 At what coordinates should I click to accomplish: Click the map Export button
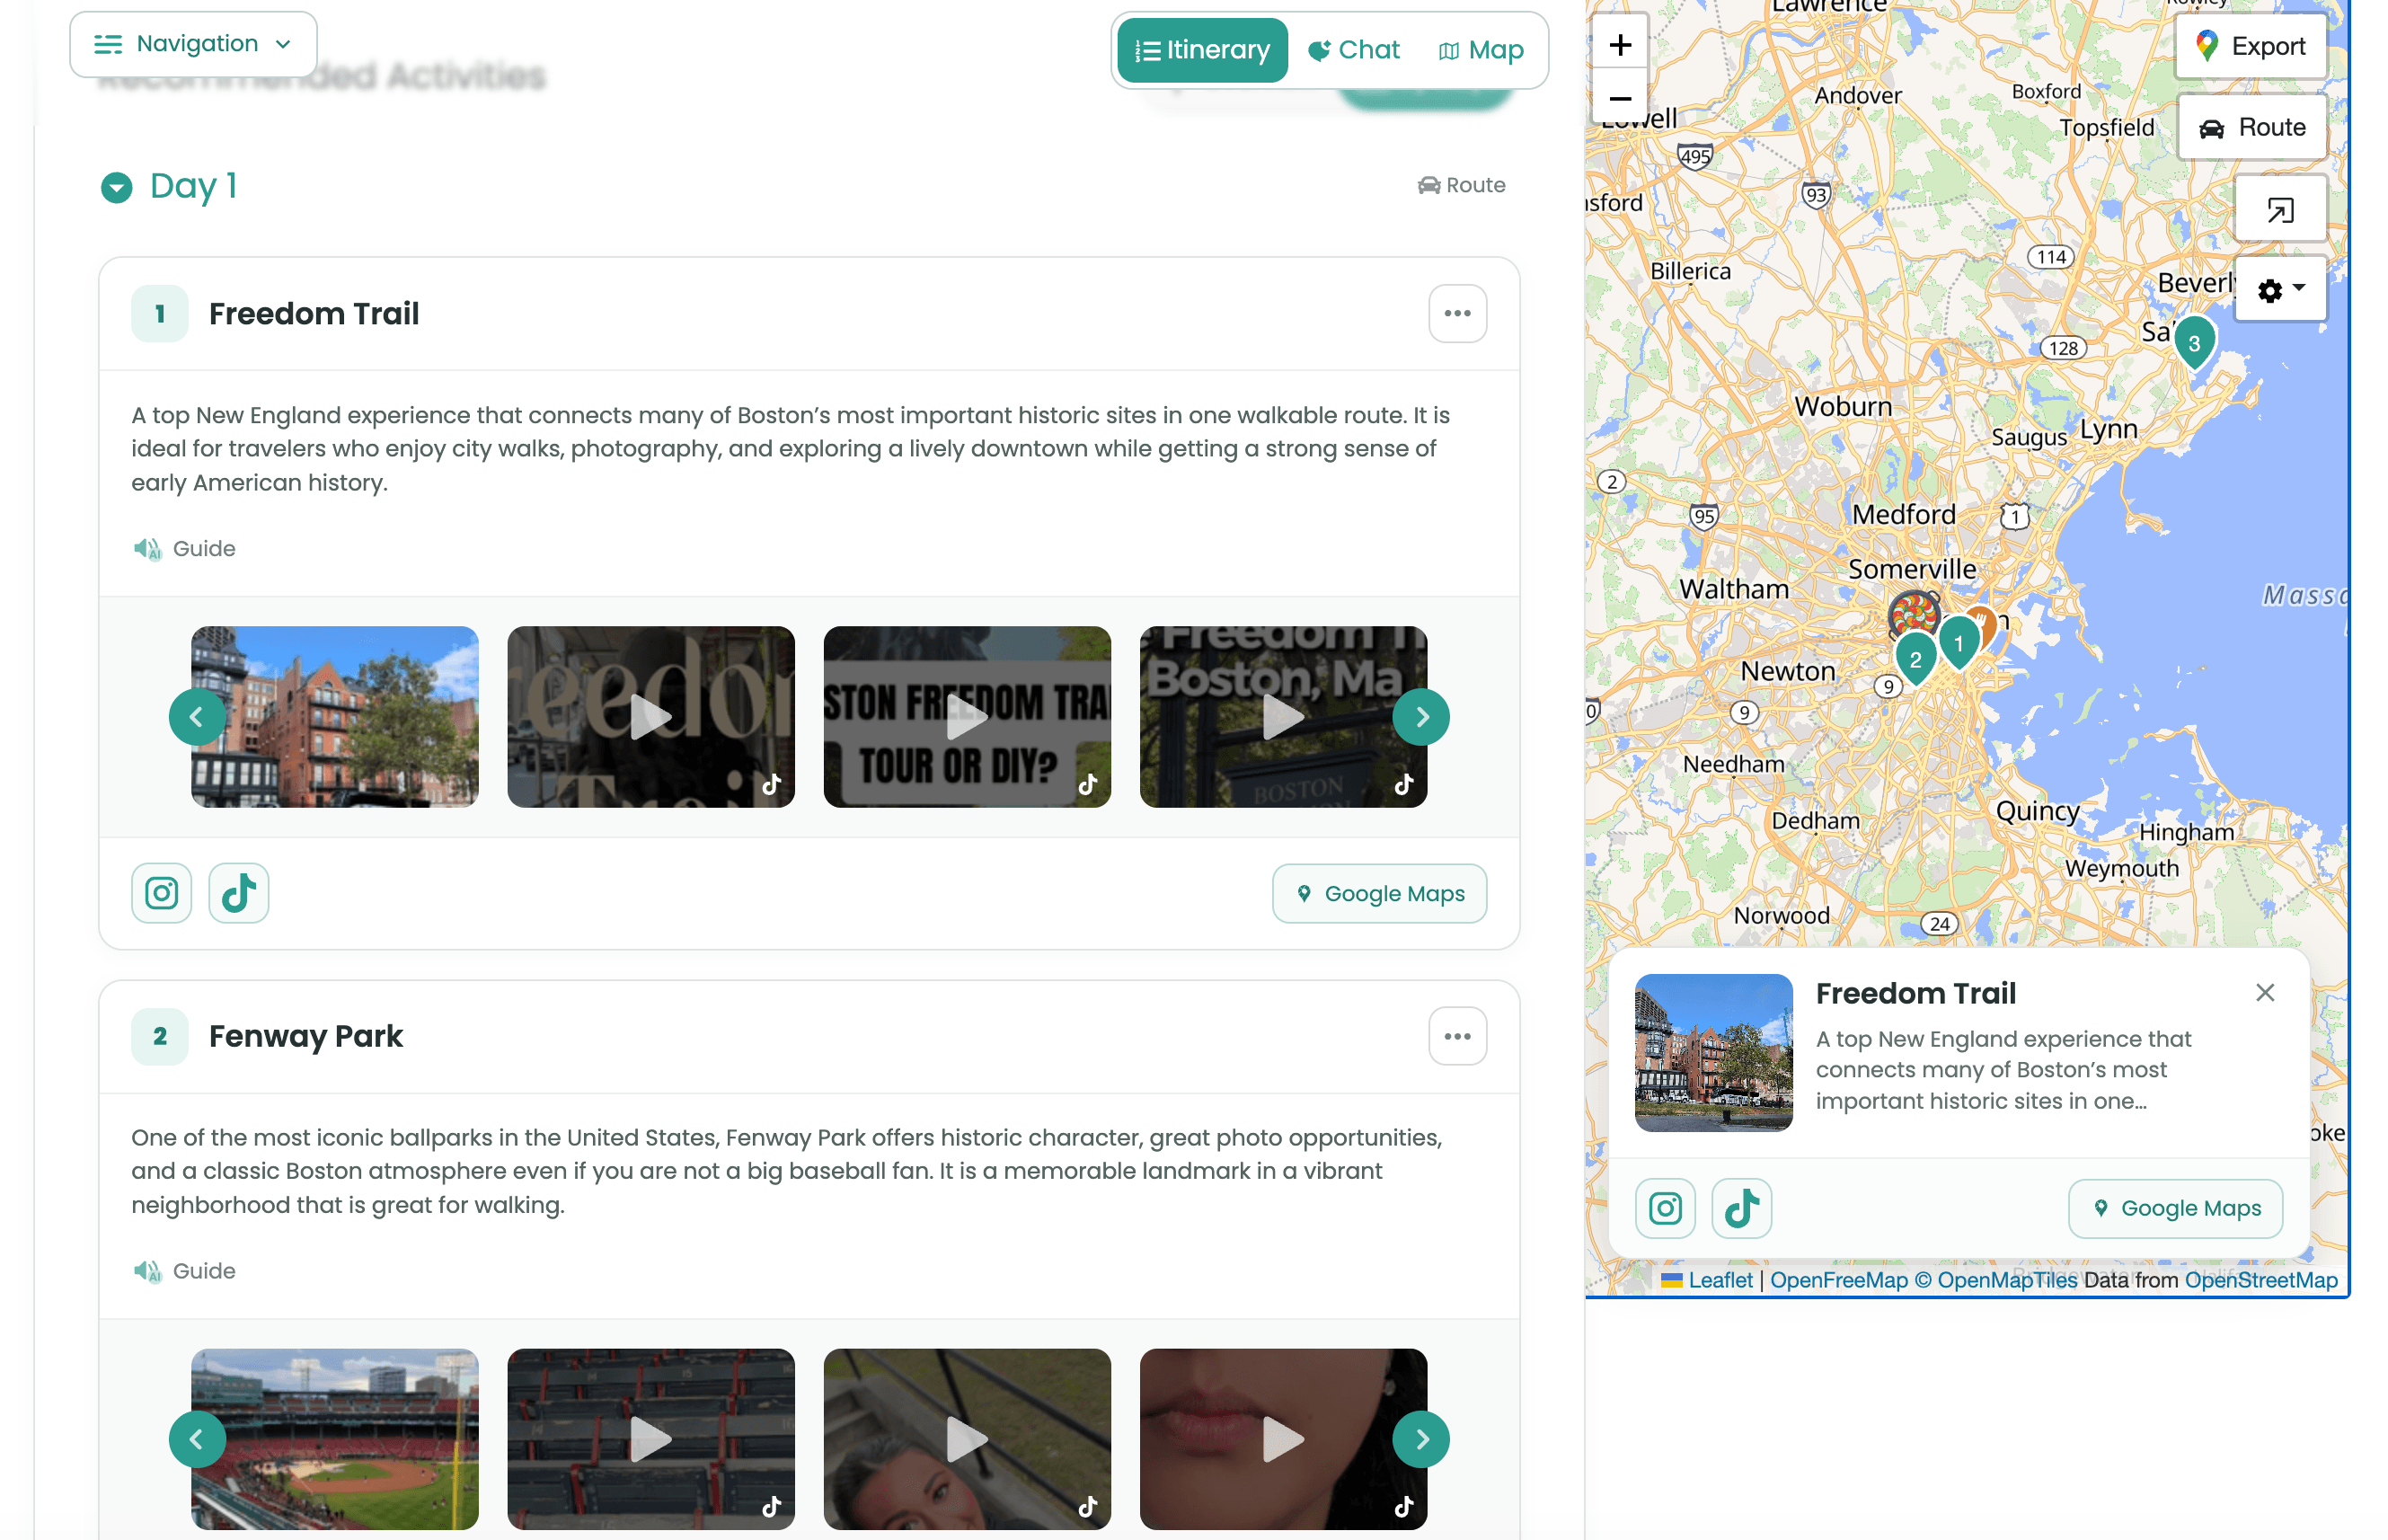click(x=2251, y=46)
